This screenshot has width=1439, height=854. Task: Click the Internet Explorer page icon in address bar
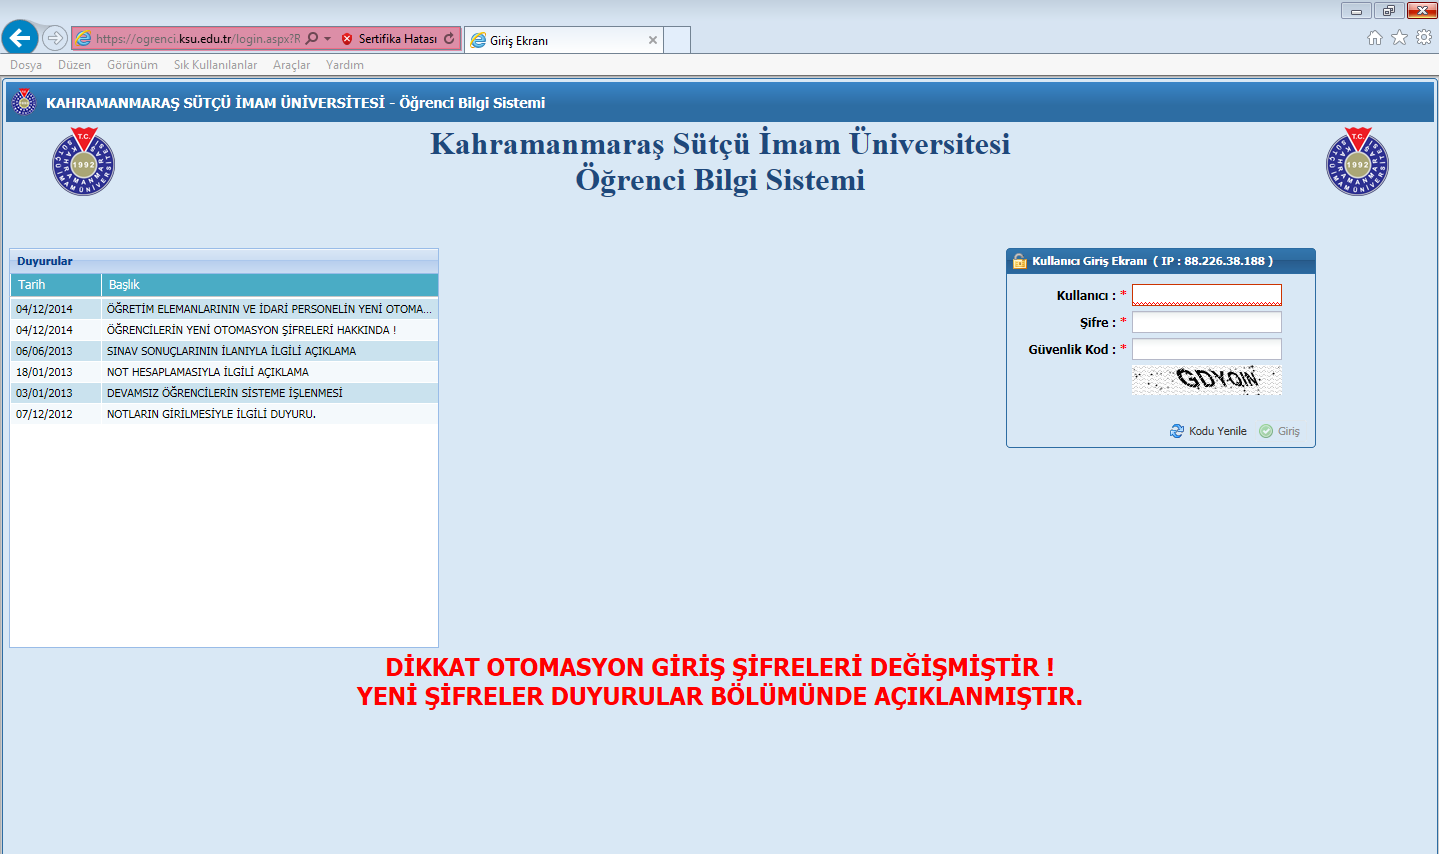[x=84, y=39]
